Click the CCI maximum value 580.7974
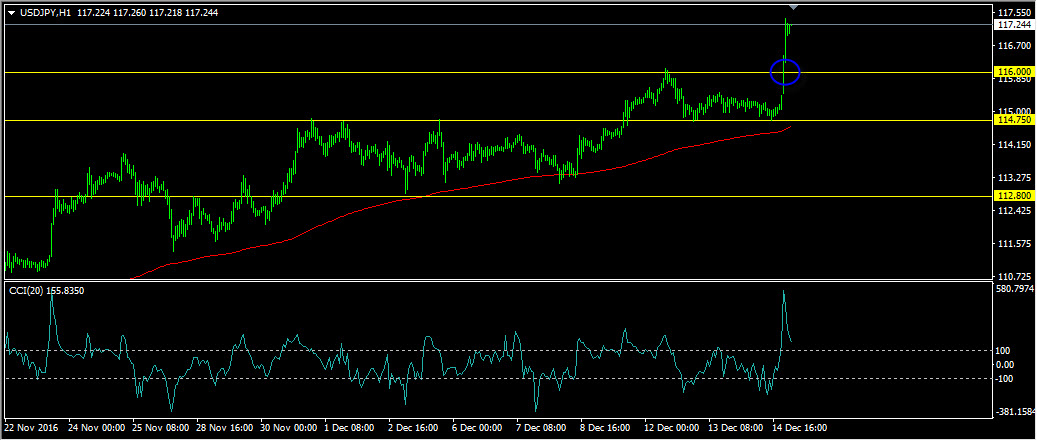The height and width of the screenshot is (441, 1037). click(x=1015, y=289)
